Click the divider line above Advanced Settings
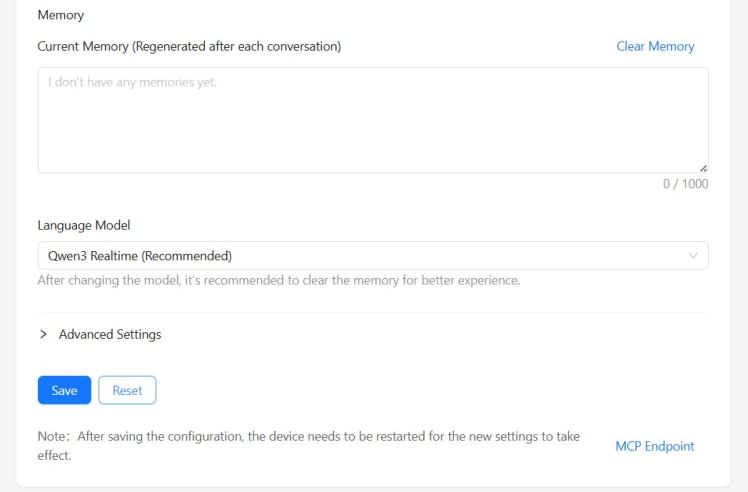The width and height of the screenshot is (748, 492). 372,312
